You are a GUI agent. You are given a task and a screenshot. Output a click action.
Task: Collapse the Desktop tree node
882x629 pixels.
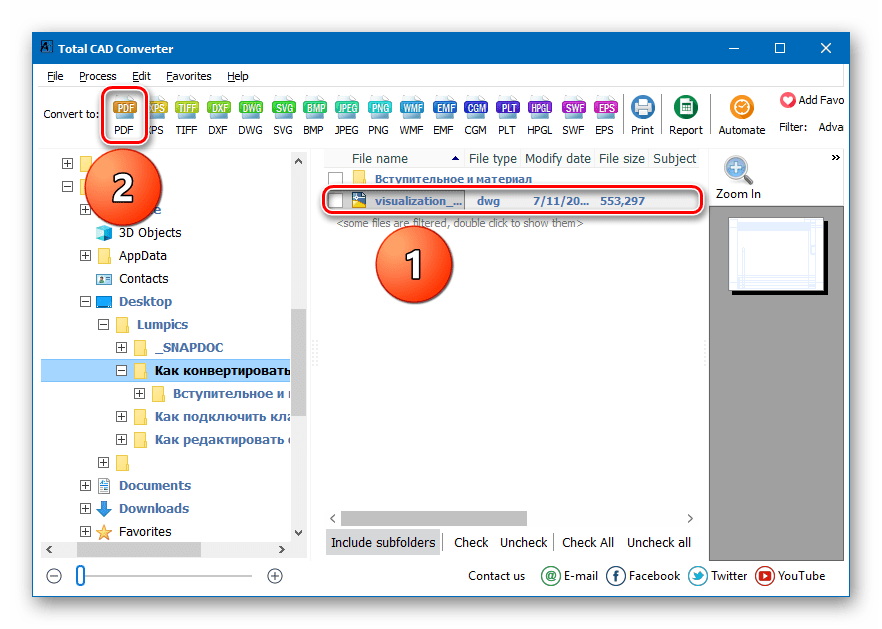(x=85, y=302)
